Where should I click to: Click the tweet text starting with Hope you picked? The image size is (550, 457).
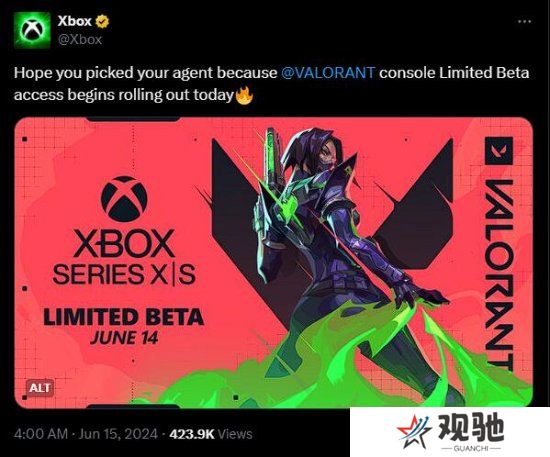click(271, 84)
